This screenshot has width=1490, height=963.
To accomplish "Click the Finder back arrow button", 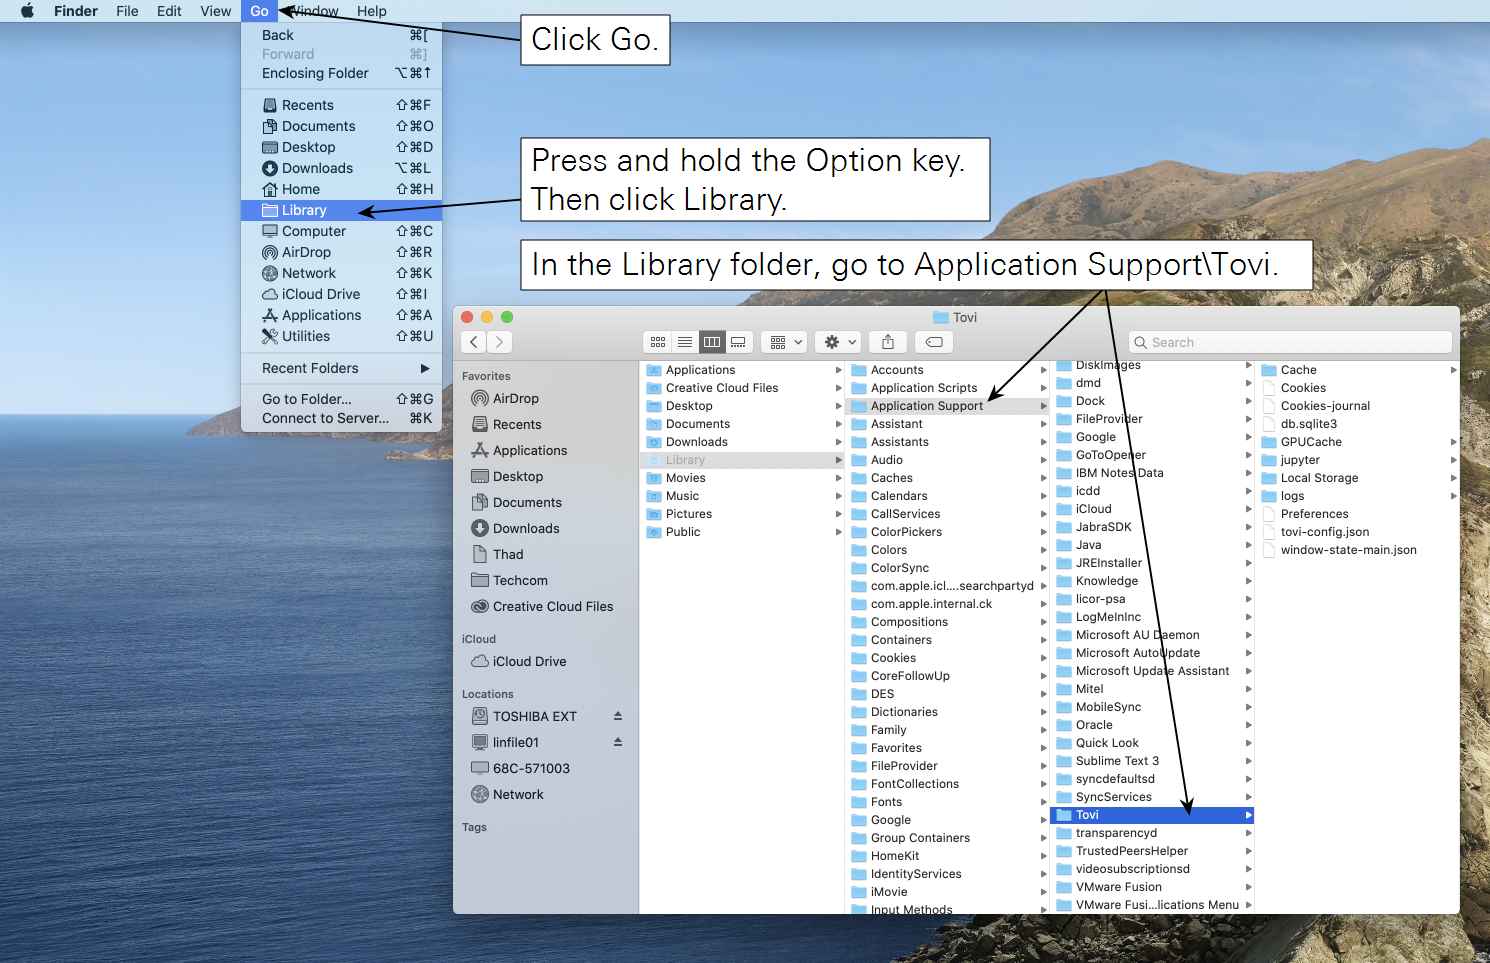I will (x=474, y=342).
